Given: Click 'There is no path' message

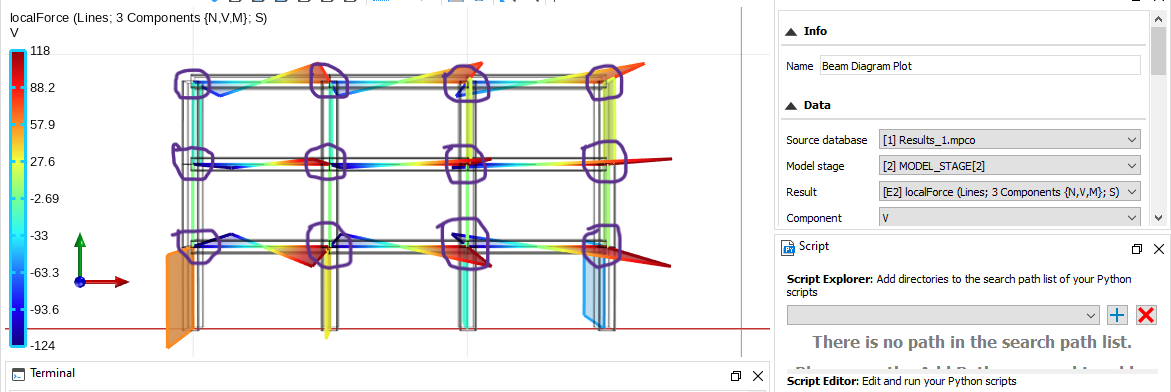Looking at the screenshot, I should (x=972, y=343).
